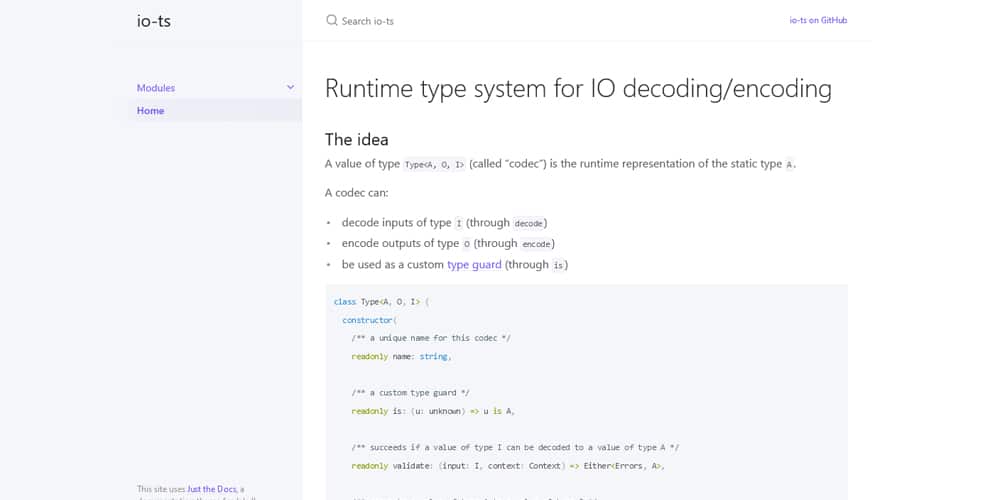
Task: Click the inline code Type<A, O, I>
Action: [434, 165]
